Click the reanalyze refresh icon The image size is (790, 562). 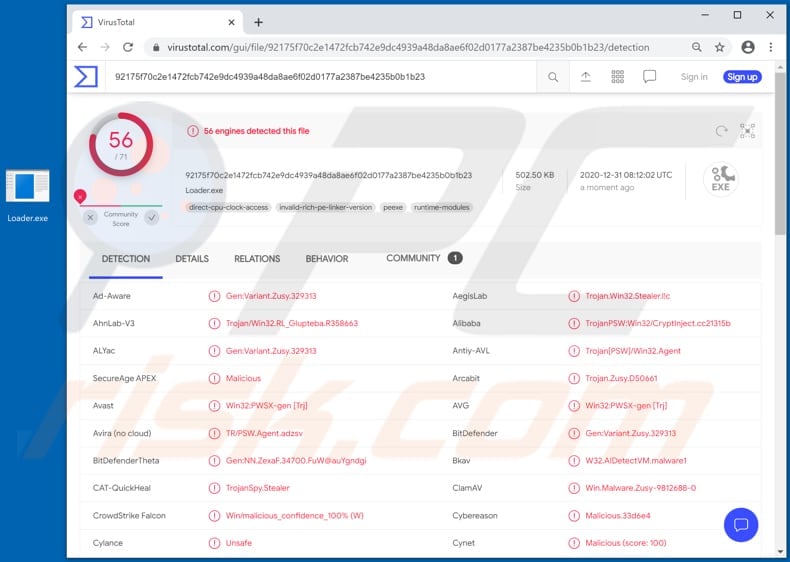click(x=721, y=131)
